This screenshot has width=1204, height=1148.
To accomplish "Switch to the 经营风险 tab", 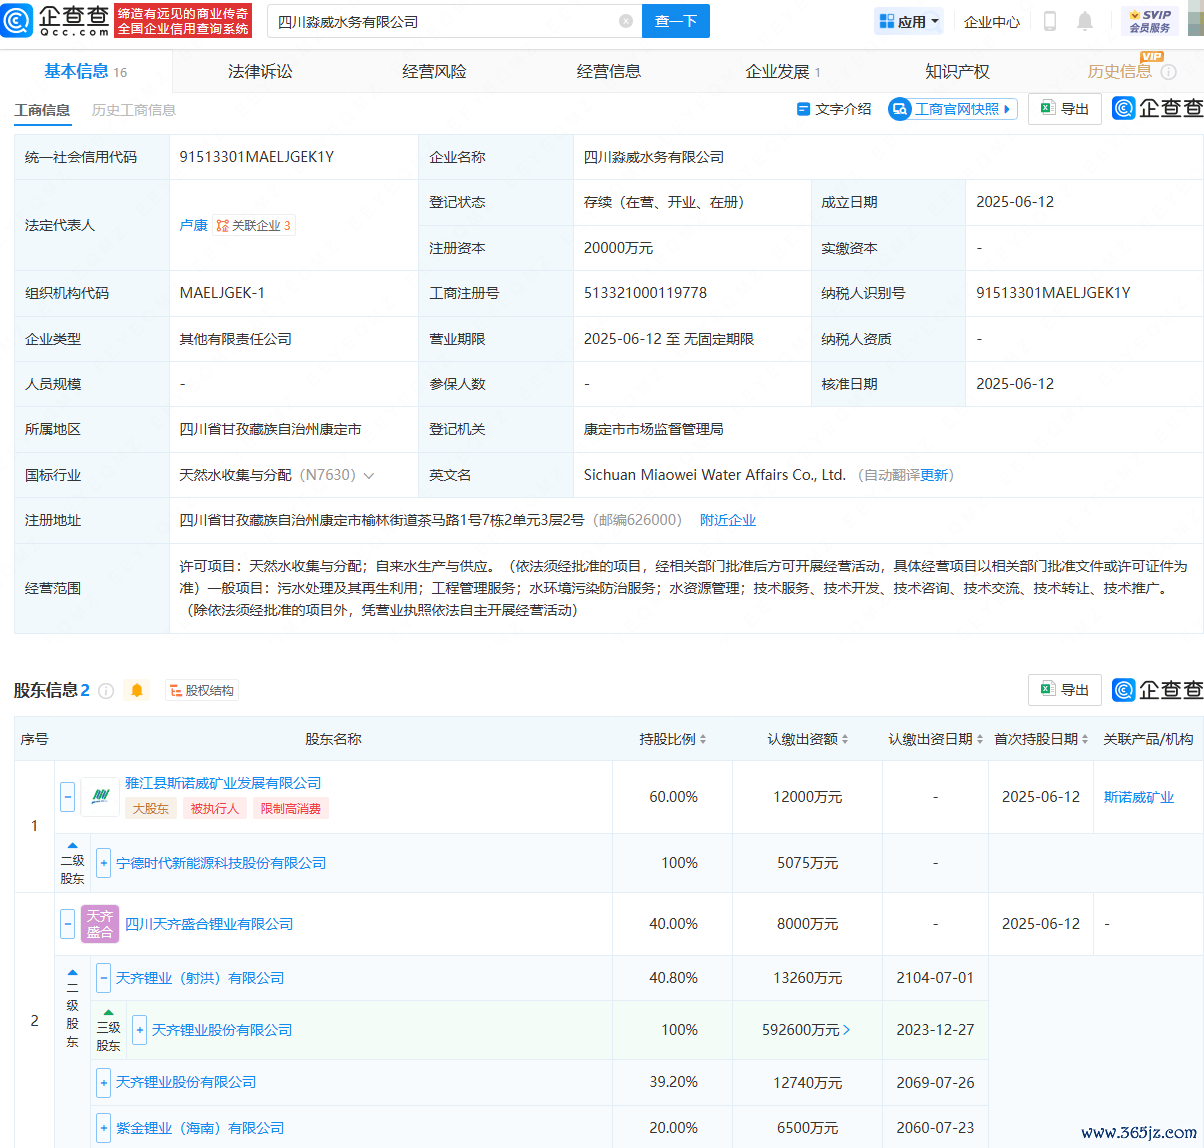I will tap(434, 71).
